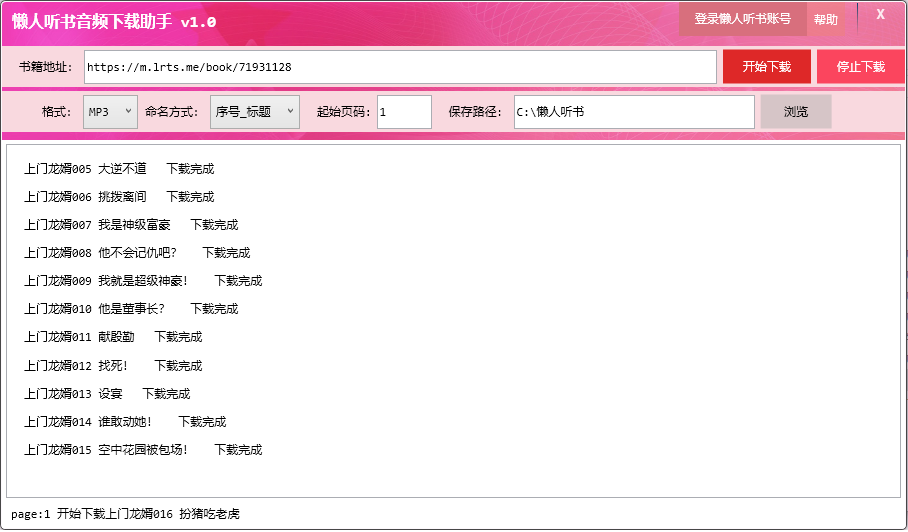Click the 书籍地址 label
This screenshot has width=908, height=532.
pos(46,67)
